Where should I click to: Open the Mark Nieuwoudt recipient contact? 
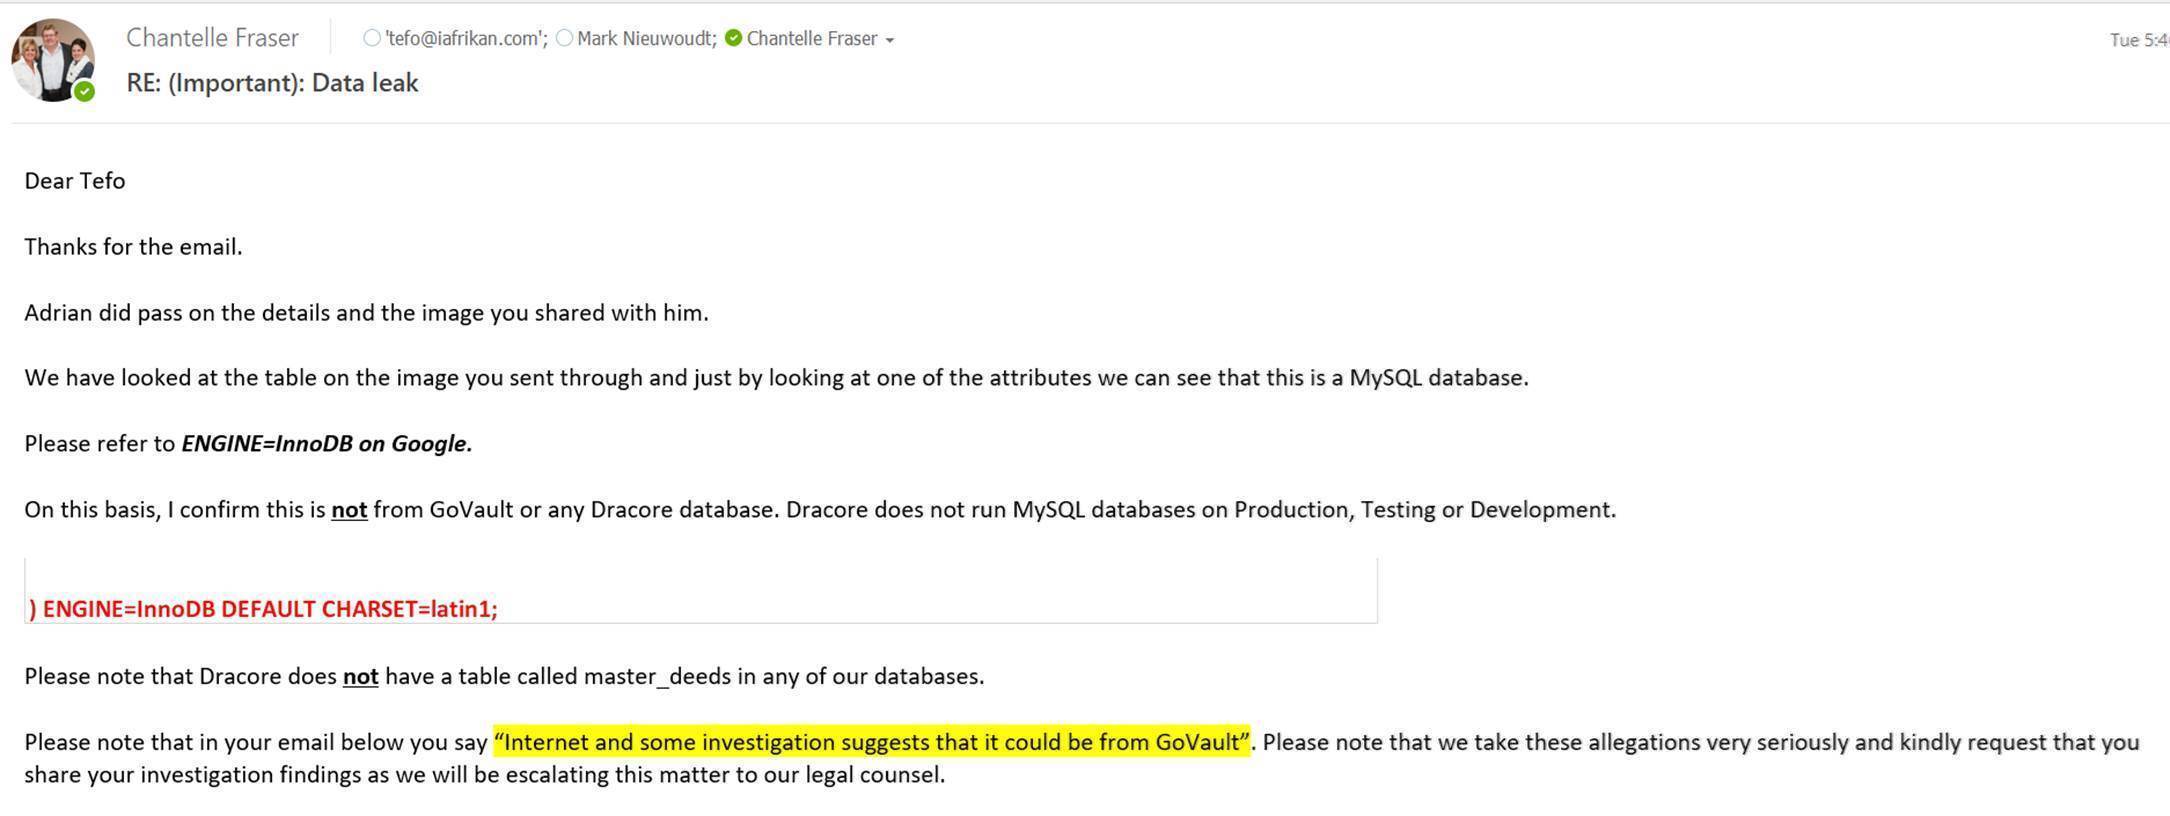click(x=646, y=38)
